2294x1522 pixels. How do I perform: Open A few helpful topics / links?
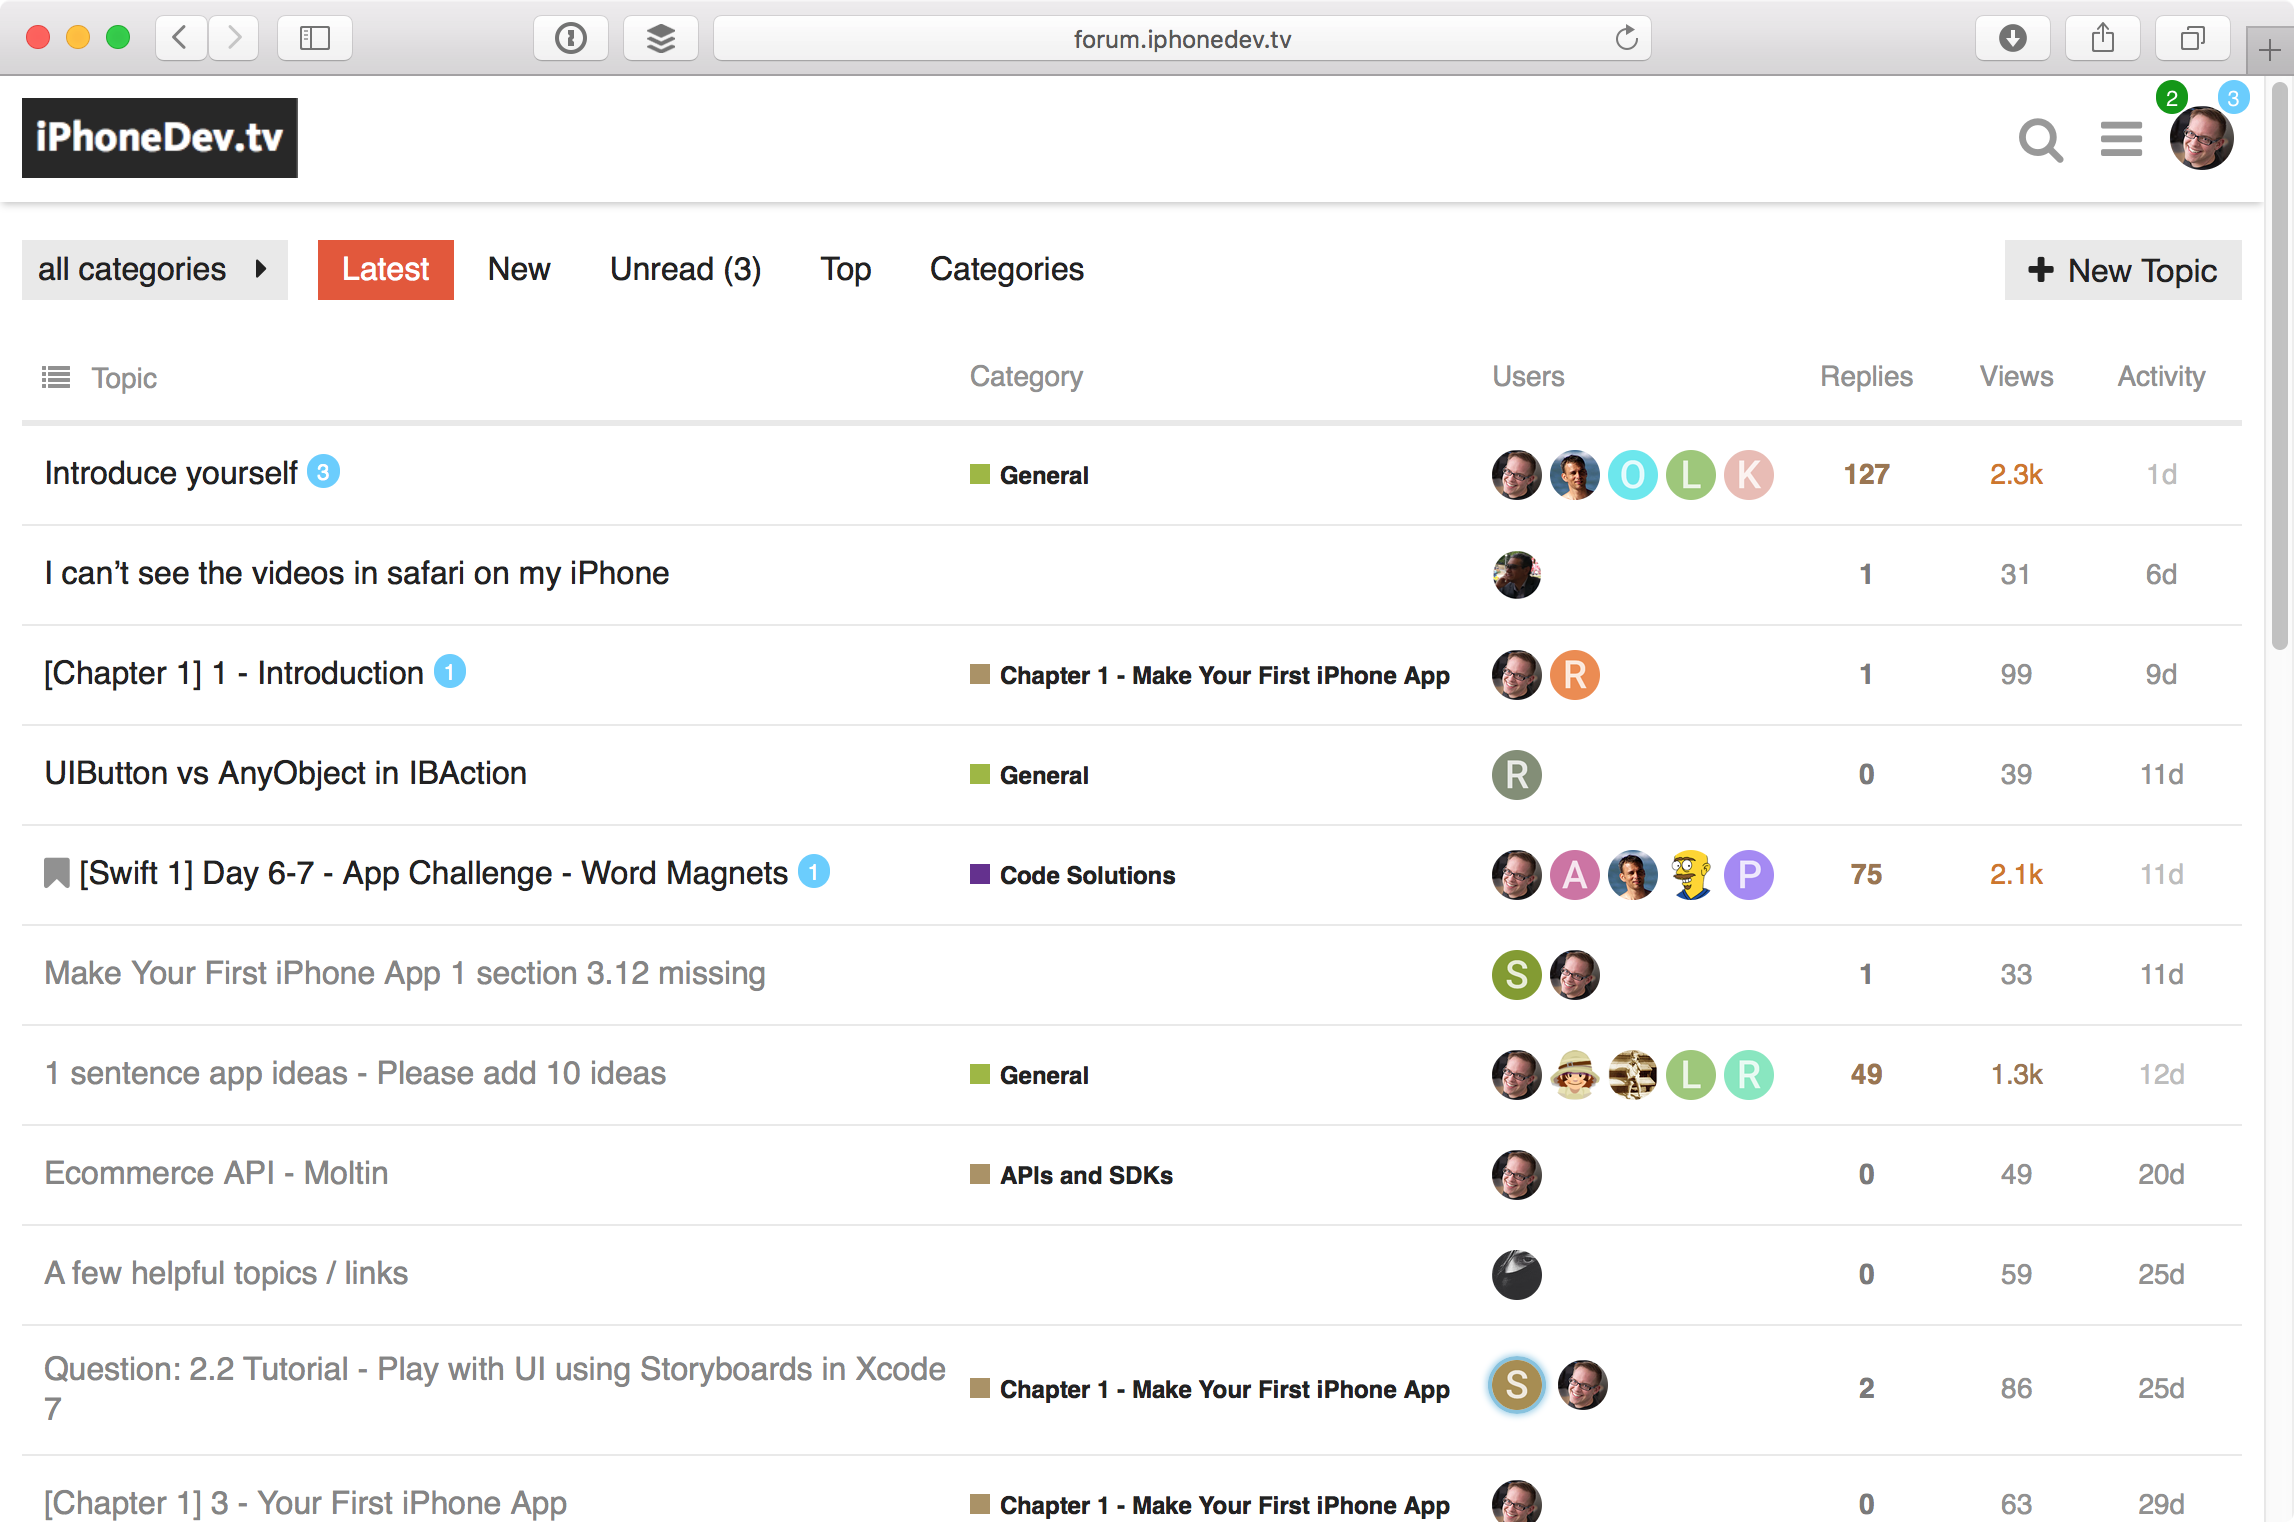coord(227,1273)
